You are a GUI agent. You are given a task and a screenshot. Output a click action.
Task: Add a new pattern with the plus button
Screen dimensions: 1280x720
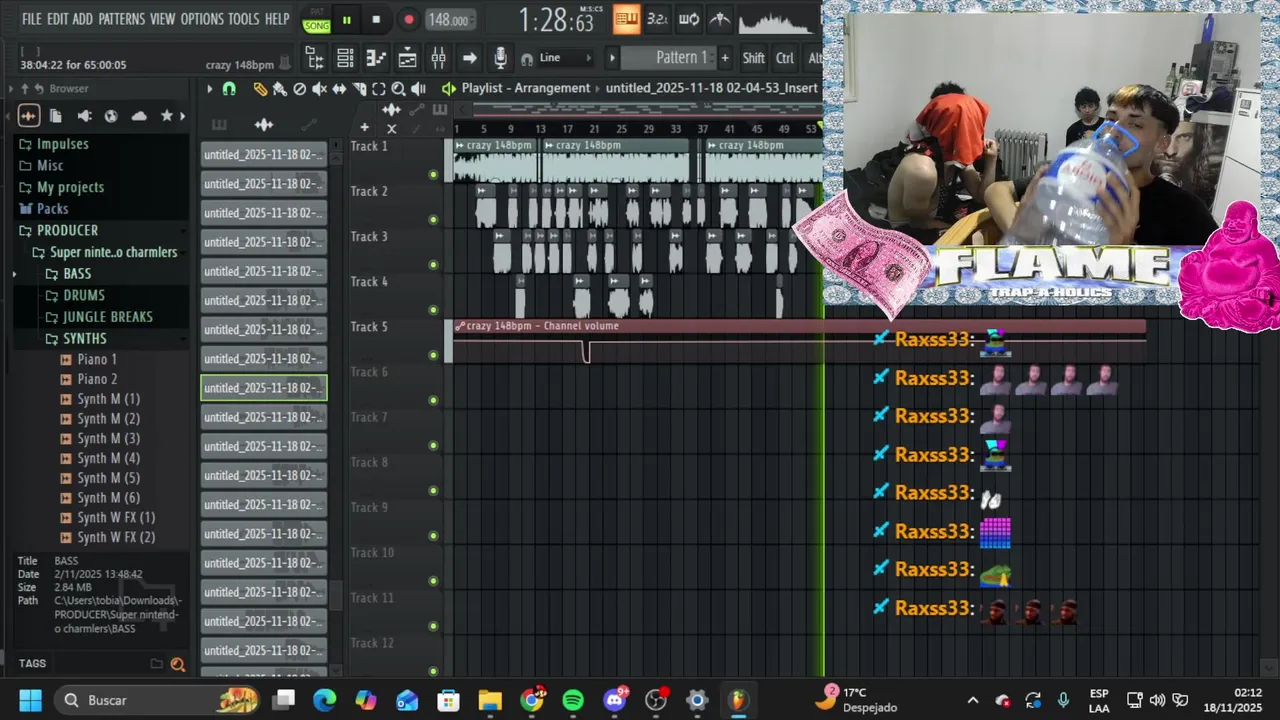725,58
